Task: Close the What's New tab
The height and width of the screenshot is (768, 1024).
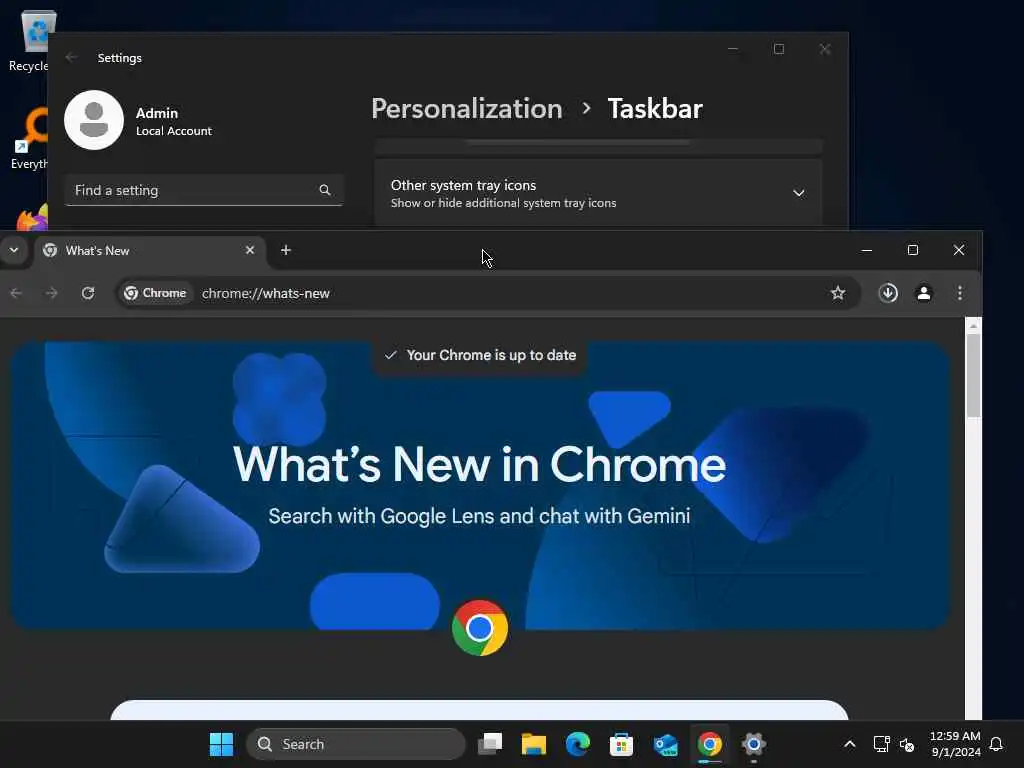Action: tap(249, 250)
